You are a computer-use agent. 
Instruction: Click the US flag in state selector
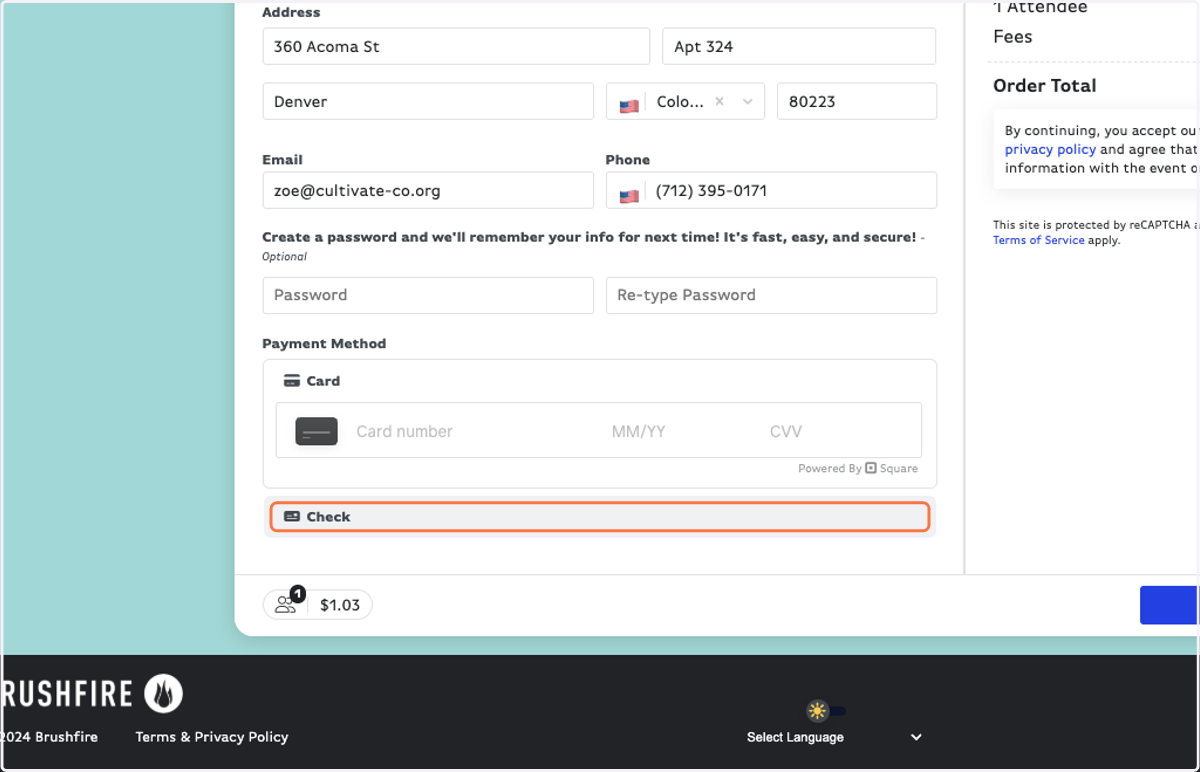[x=629, y=106]
